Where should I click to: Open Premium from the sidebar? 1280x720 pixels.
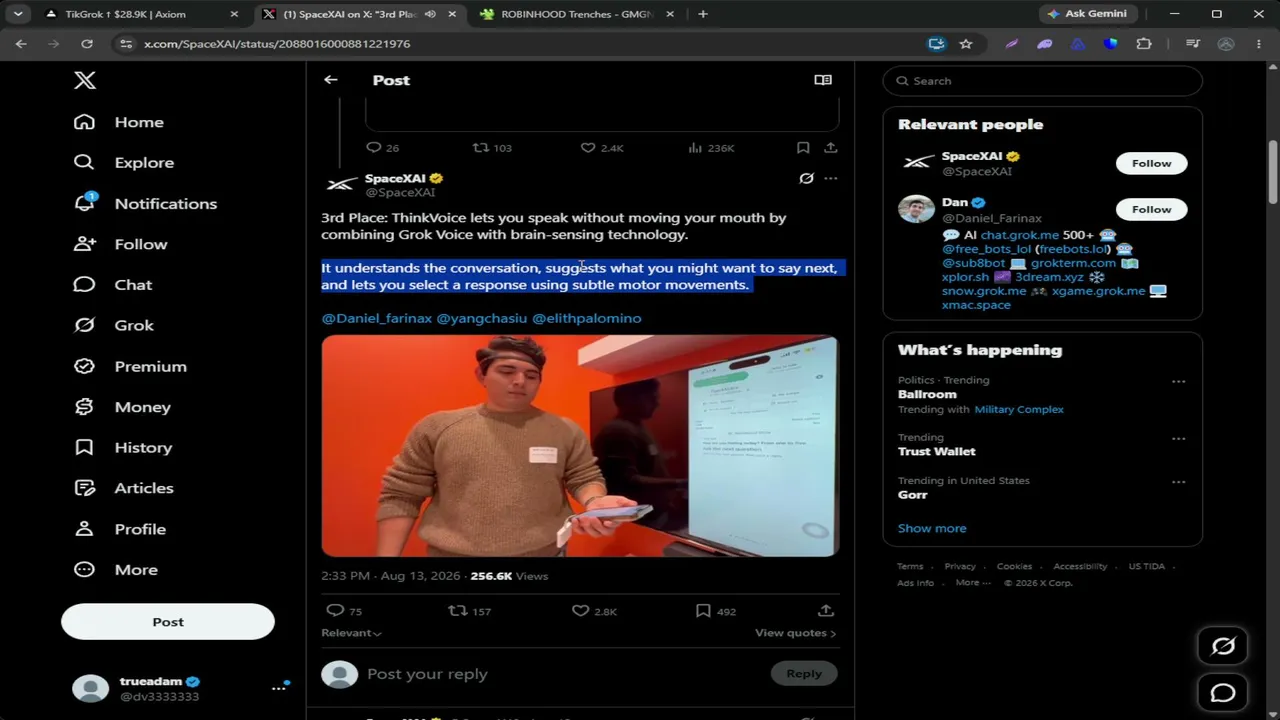tap(130, 366)
